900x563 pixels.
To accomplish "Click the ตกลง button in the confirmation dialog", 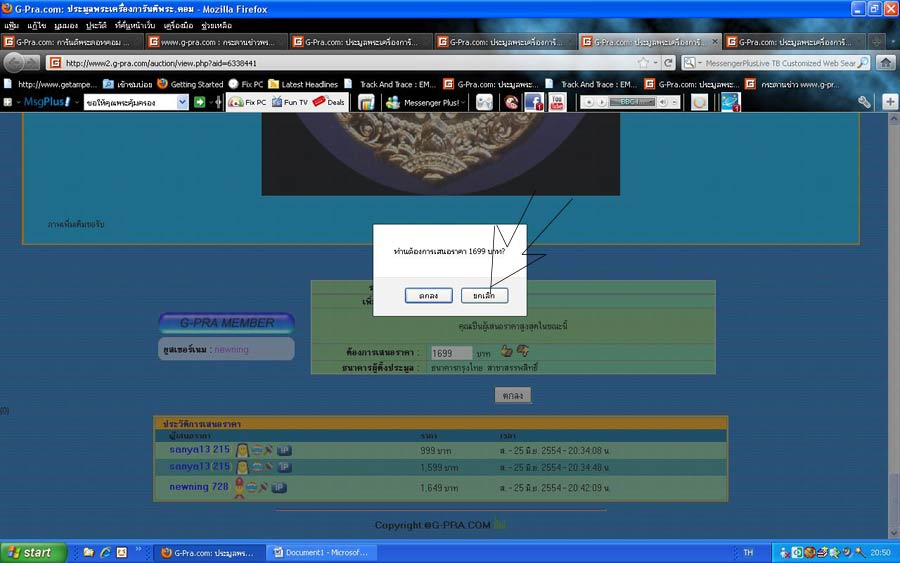I will click(x=428, y=295).
